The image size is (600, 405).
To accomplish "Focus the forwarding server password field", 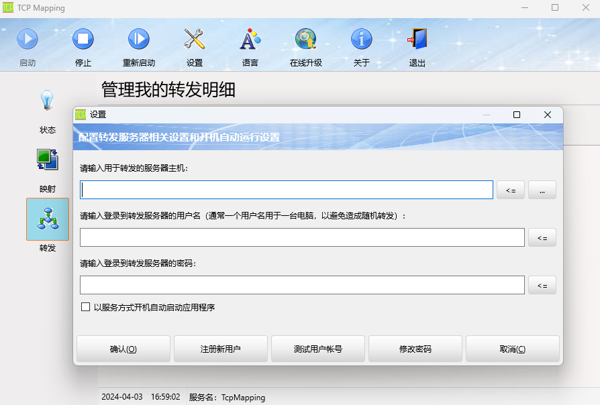I will (302, 286).
